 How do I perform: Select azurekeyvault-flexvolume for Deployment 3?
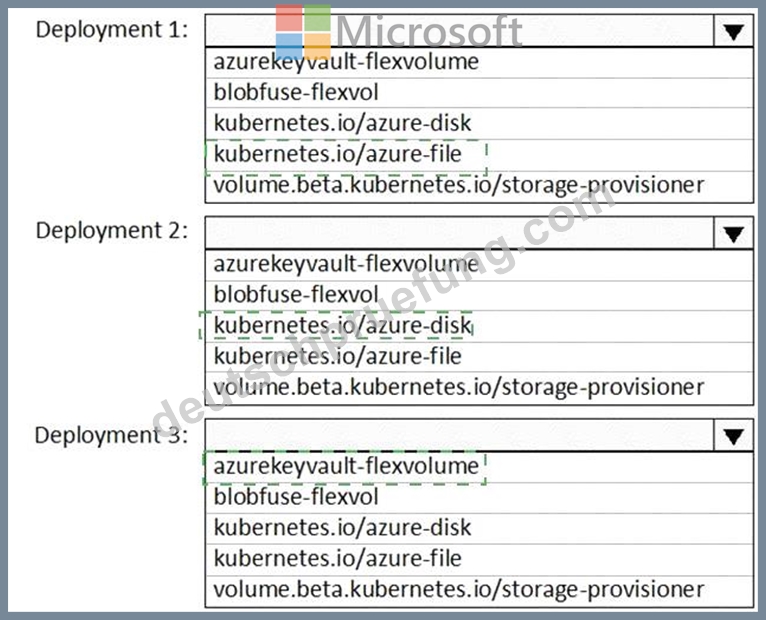pos(479,467)
